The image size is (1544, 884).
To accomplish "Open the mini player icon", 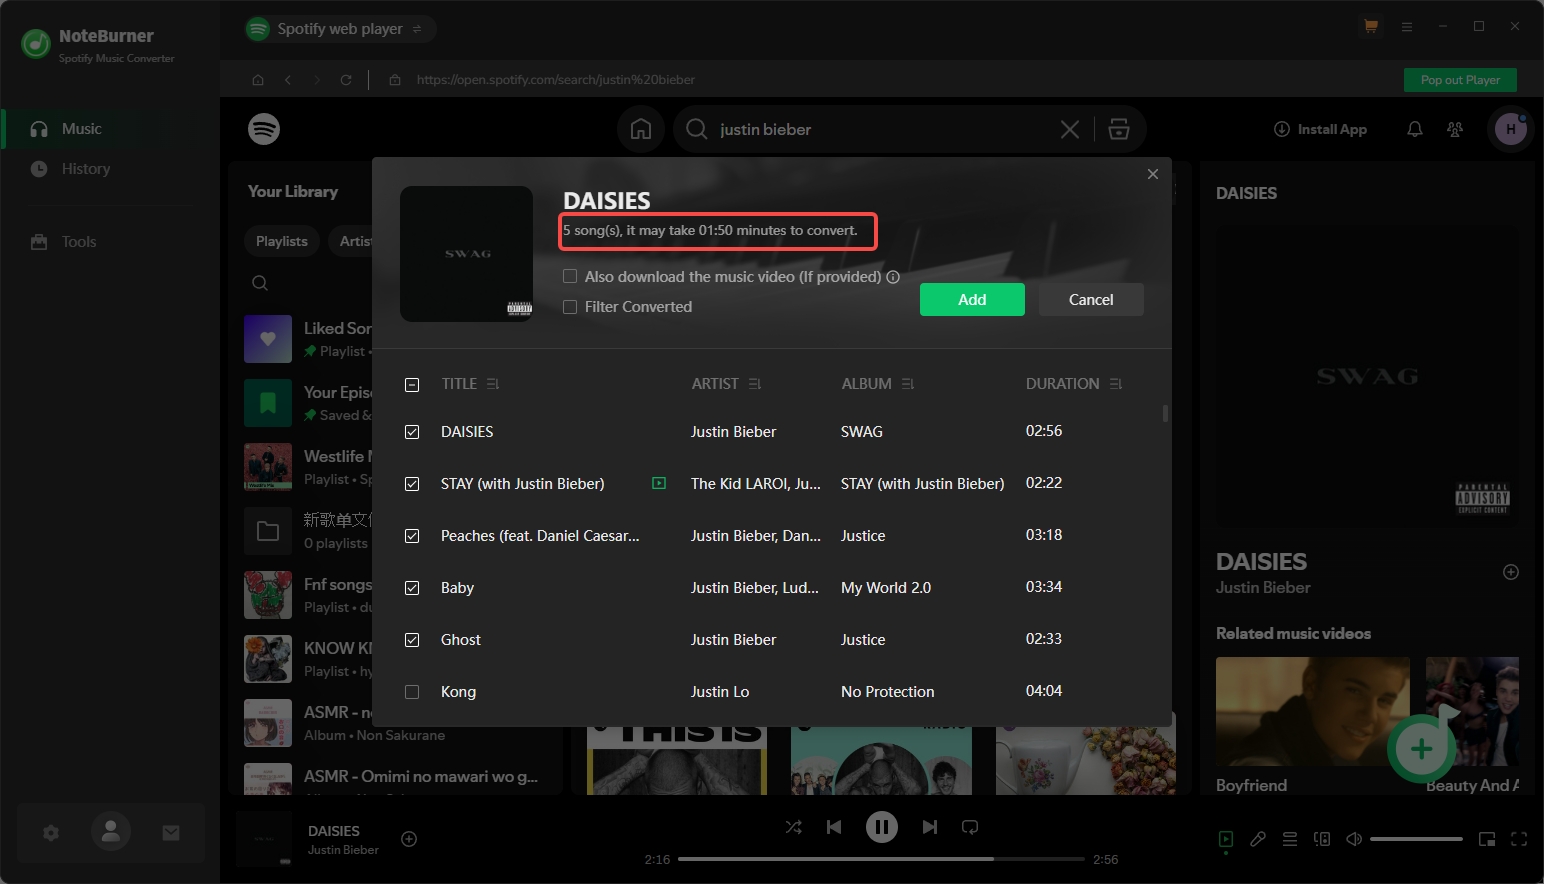I will [x=1487, y=839].
